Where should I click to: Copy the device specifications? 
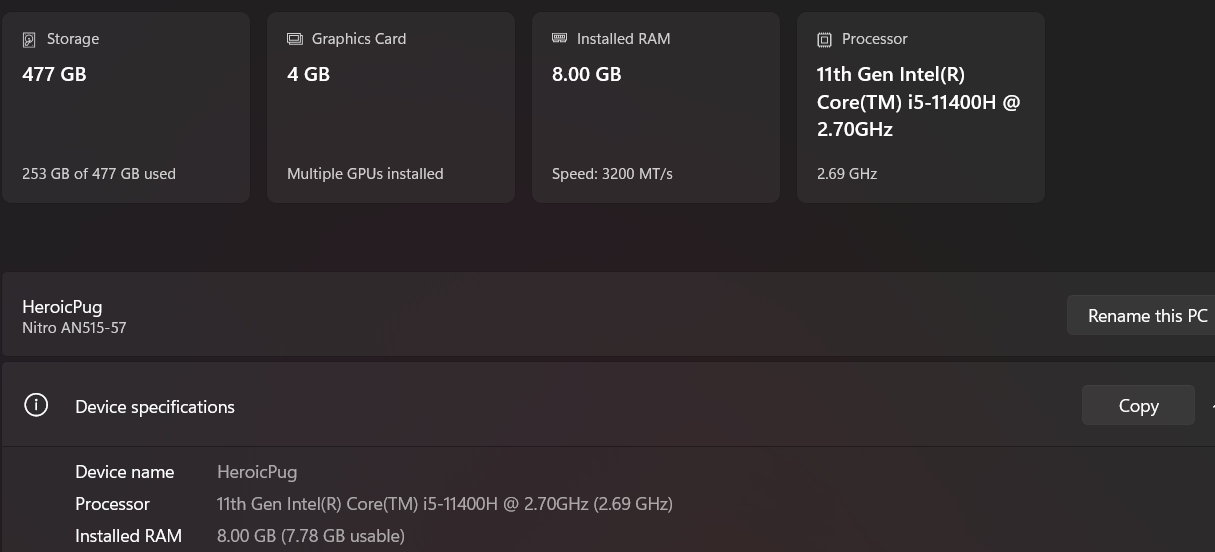(1138, 406)
